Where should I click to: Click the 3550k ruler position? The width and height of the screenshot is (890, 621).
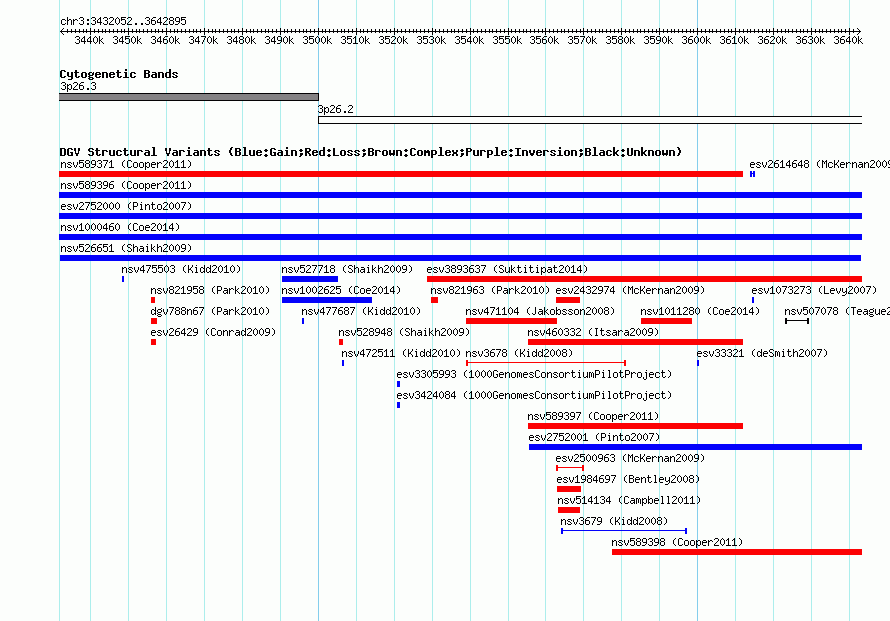click(507, 40)
